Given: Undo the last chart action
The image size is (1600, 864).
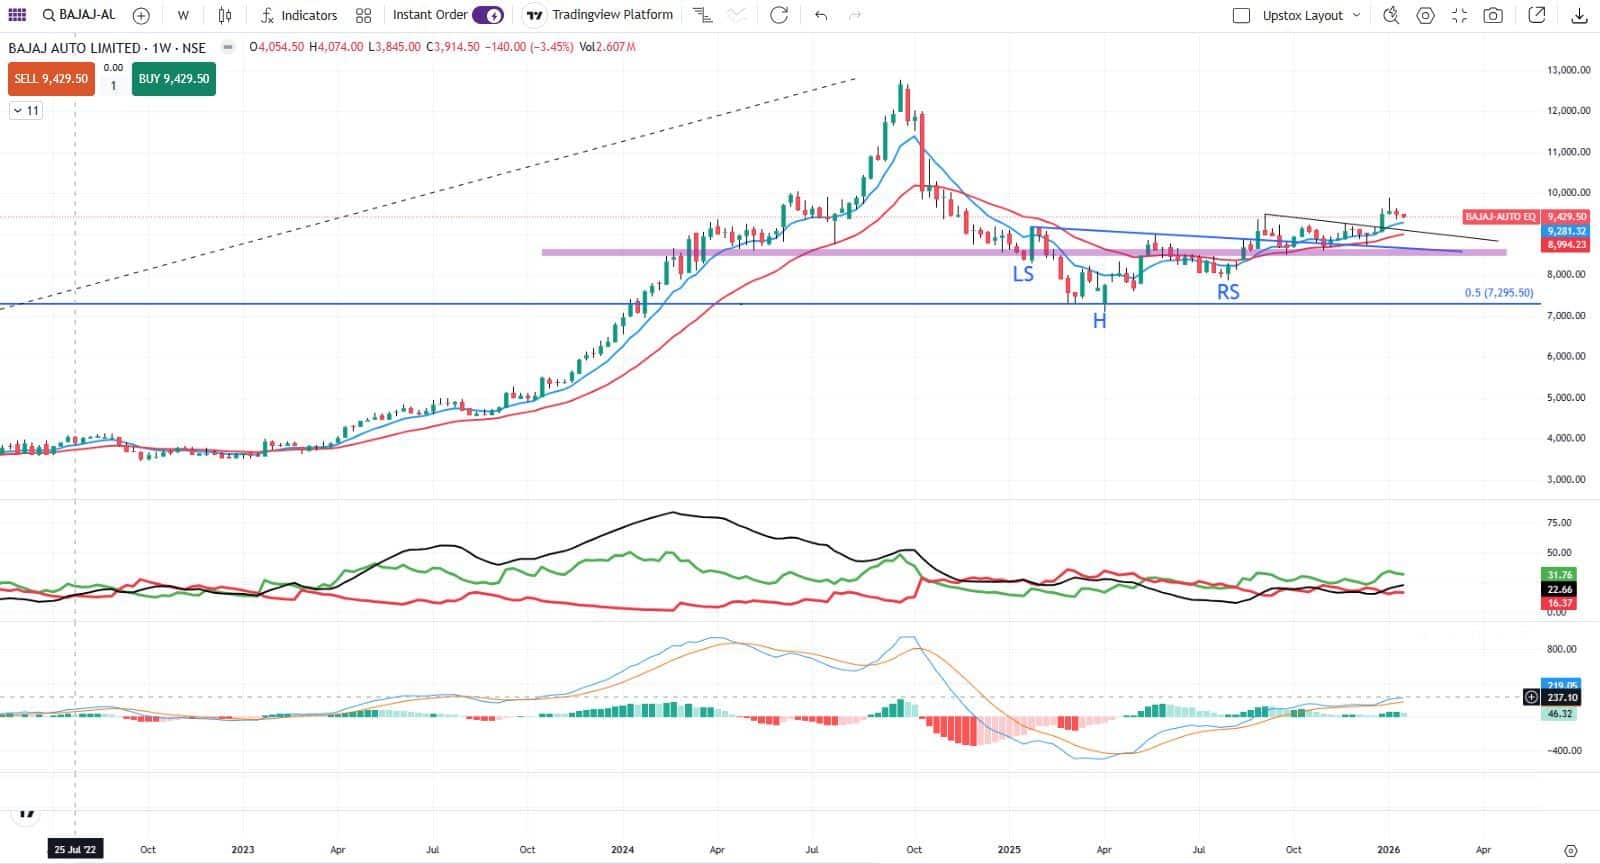Looking at the screenshot, I should [x=821, y=15].
